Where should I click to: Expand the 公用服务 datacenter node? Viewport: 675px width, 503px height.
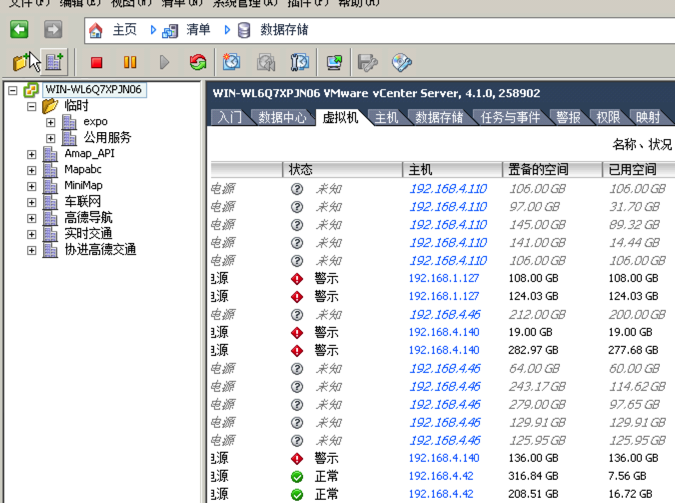click(x=50, y=138)
